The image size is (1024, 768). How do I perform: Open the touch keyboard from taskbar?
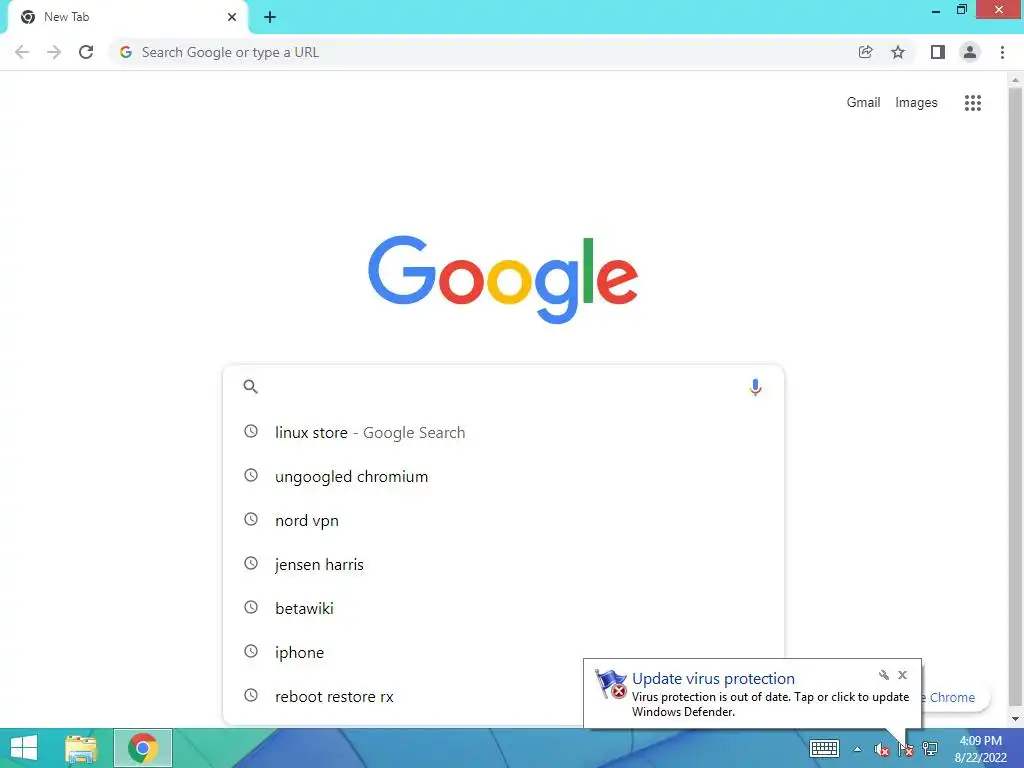[x=824, y=748]
